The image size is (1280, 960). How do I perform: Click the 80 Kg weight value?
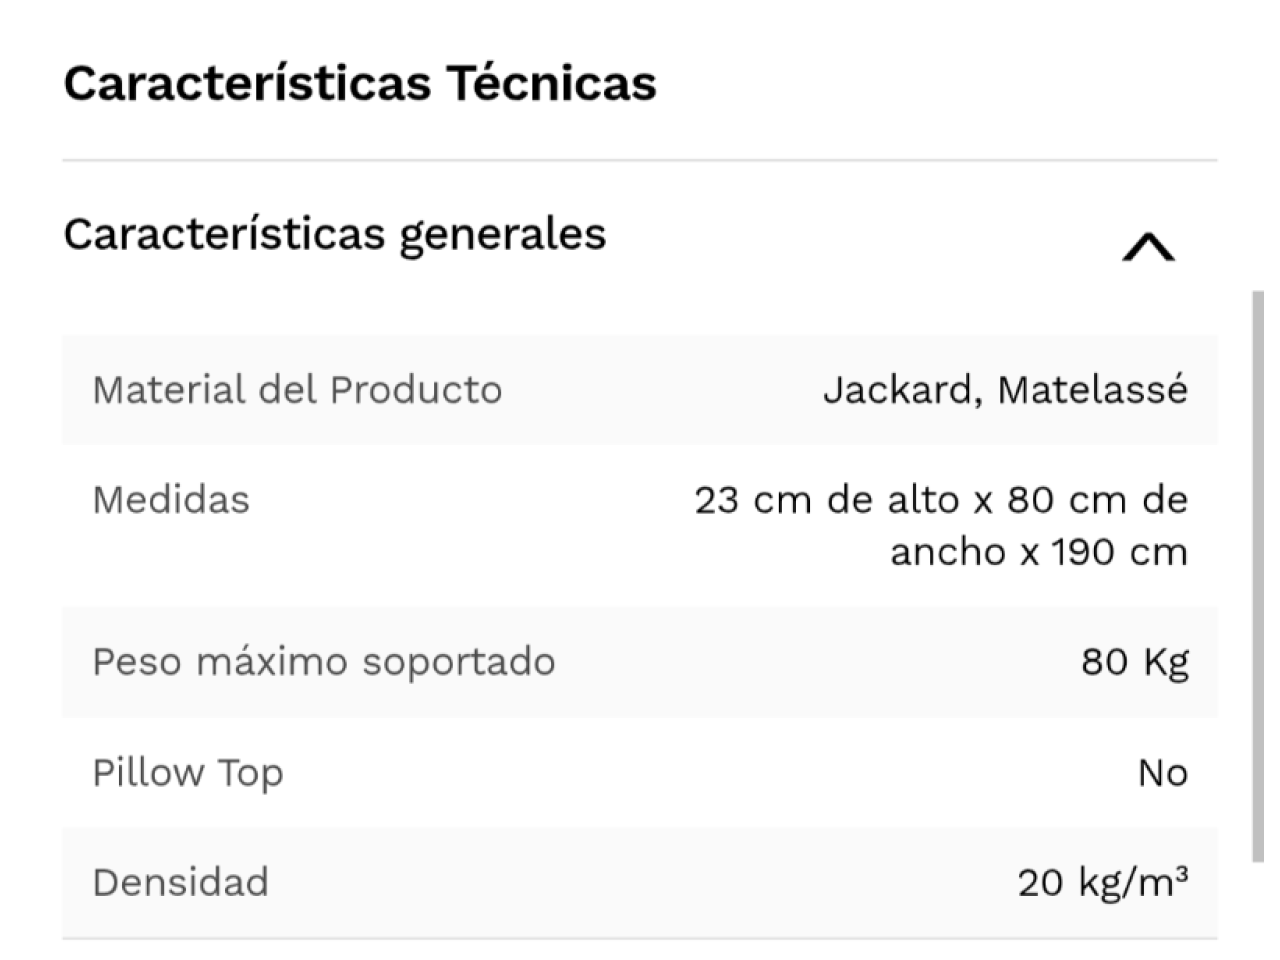(1135, 662)
